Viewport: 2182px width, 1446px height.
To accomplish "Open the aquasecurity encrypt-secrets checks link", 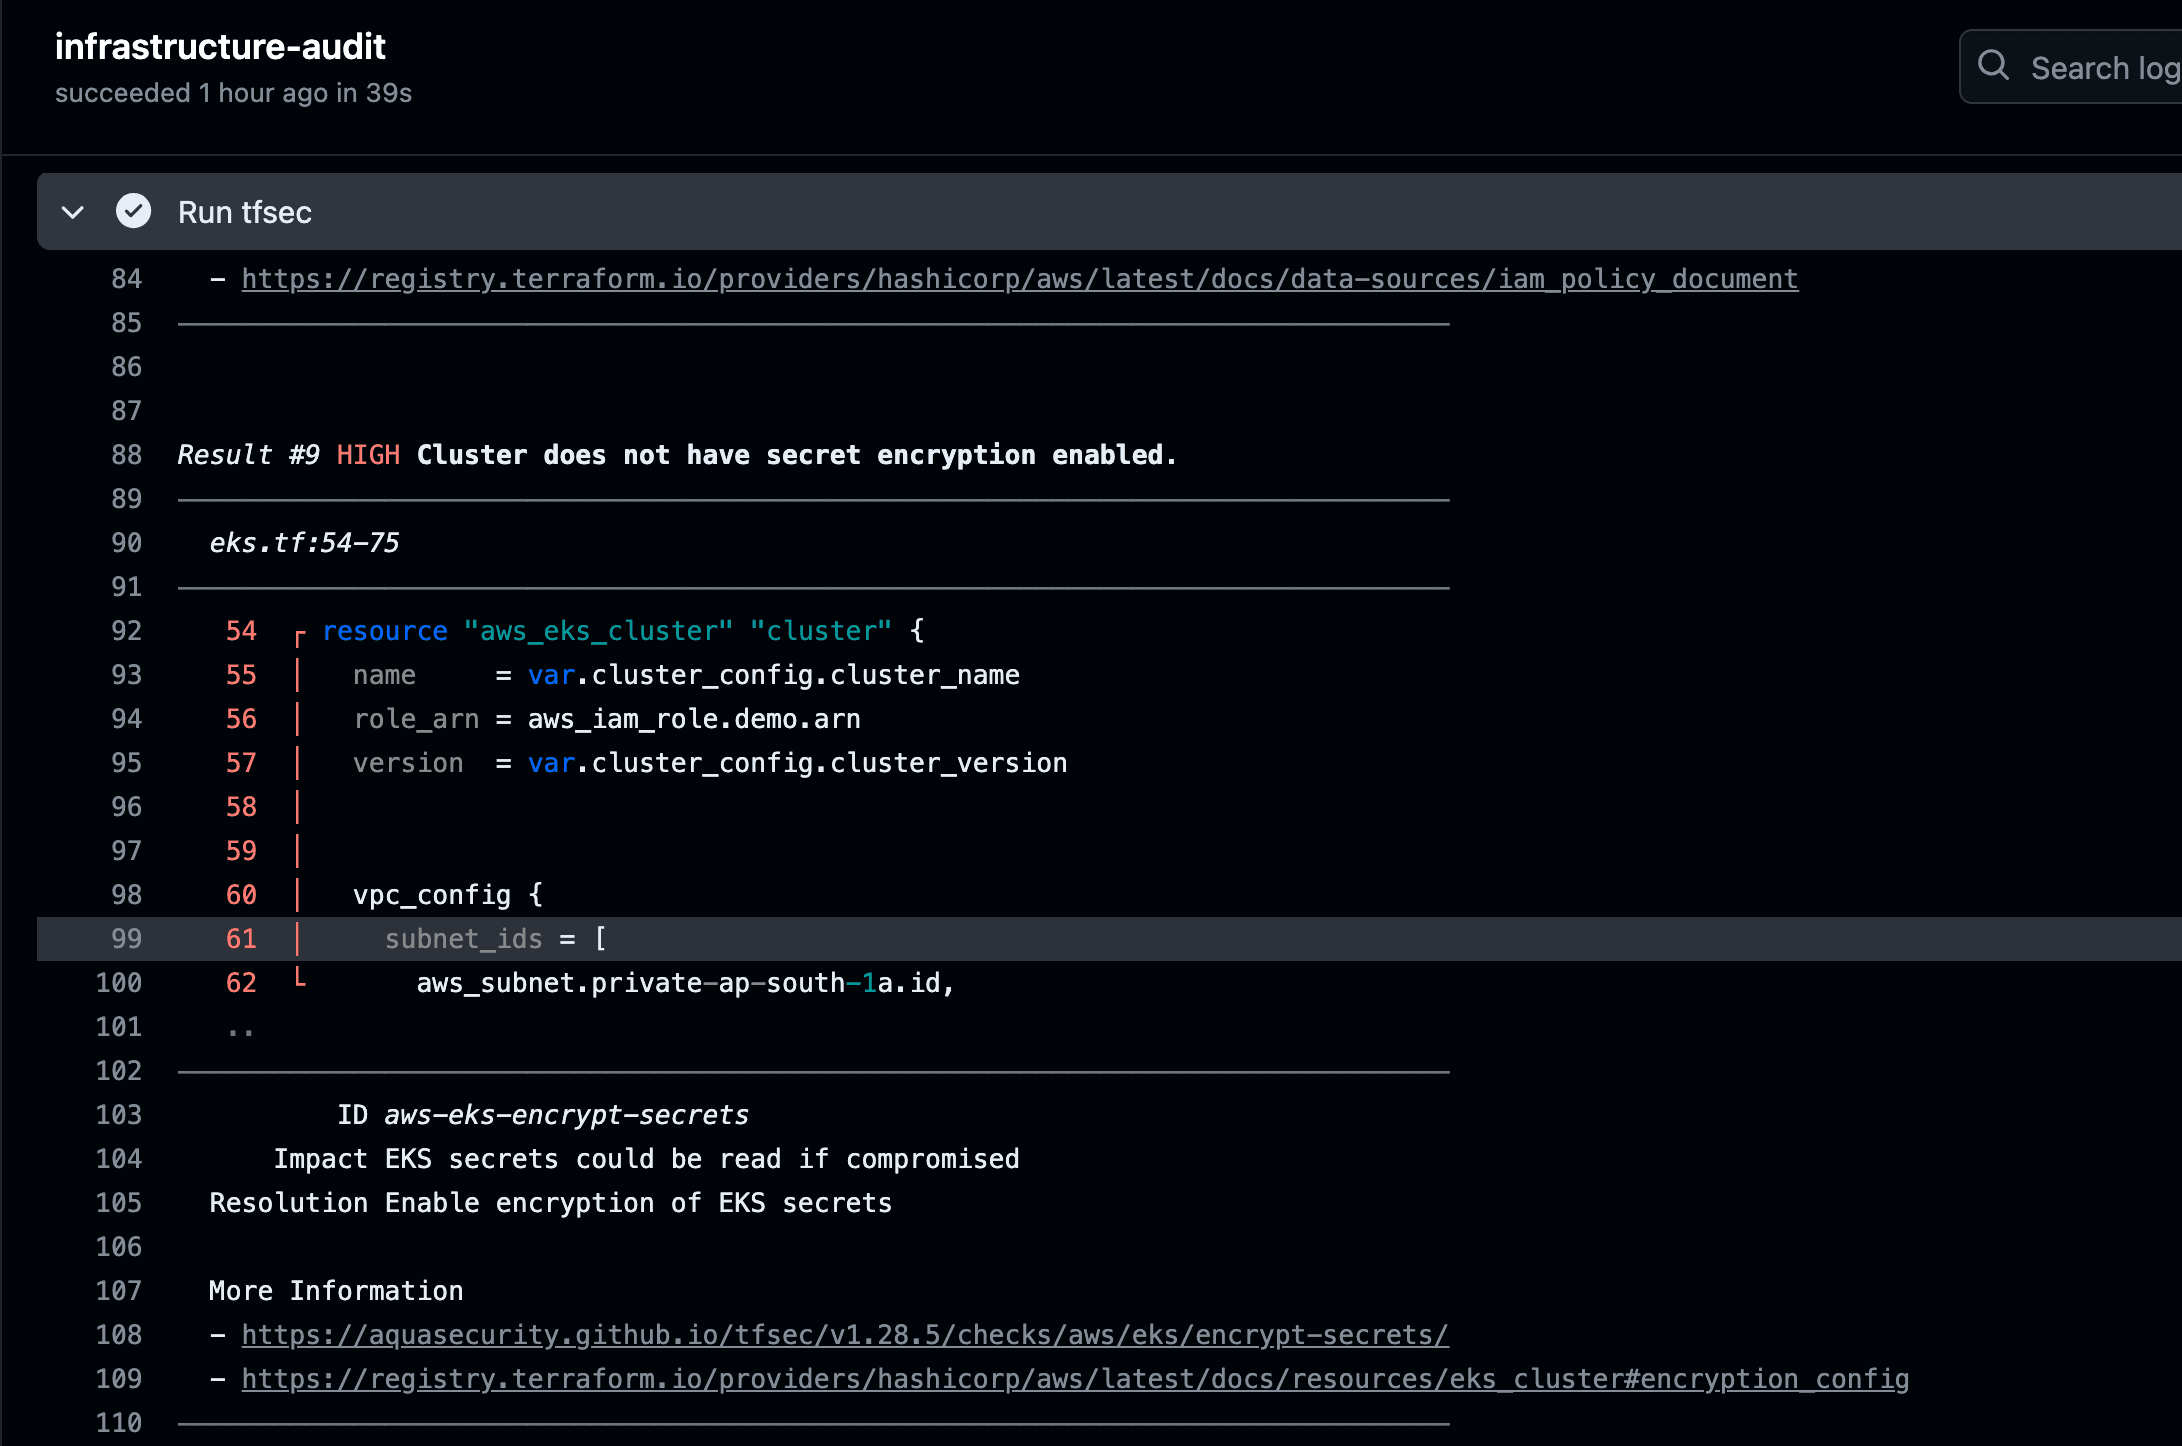I will pos(844,1335).
